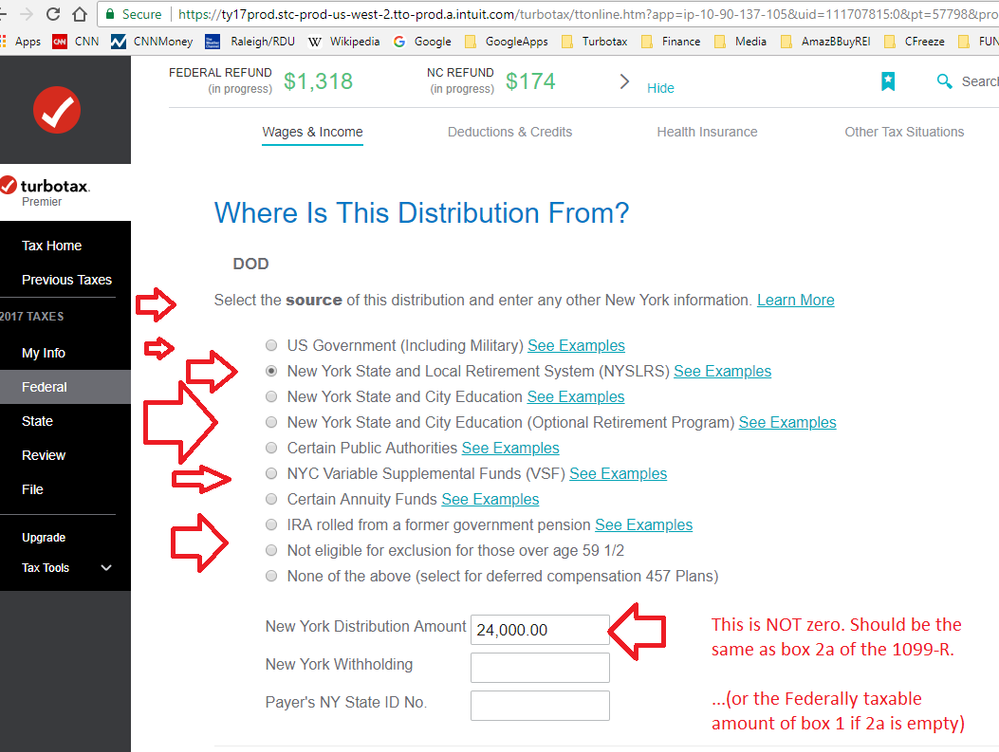See Examples for Certain Annuity Funds
Image resolution: width=999 pixels, height=752 pixels.
point(490,499)
